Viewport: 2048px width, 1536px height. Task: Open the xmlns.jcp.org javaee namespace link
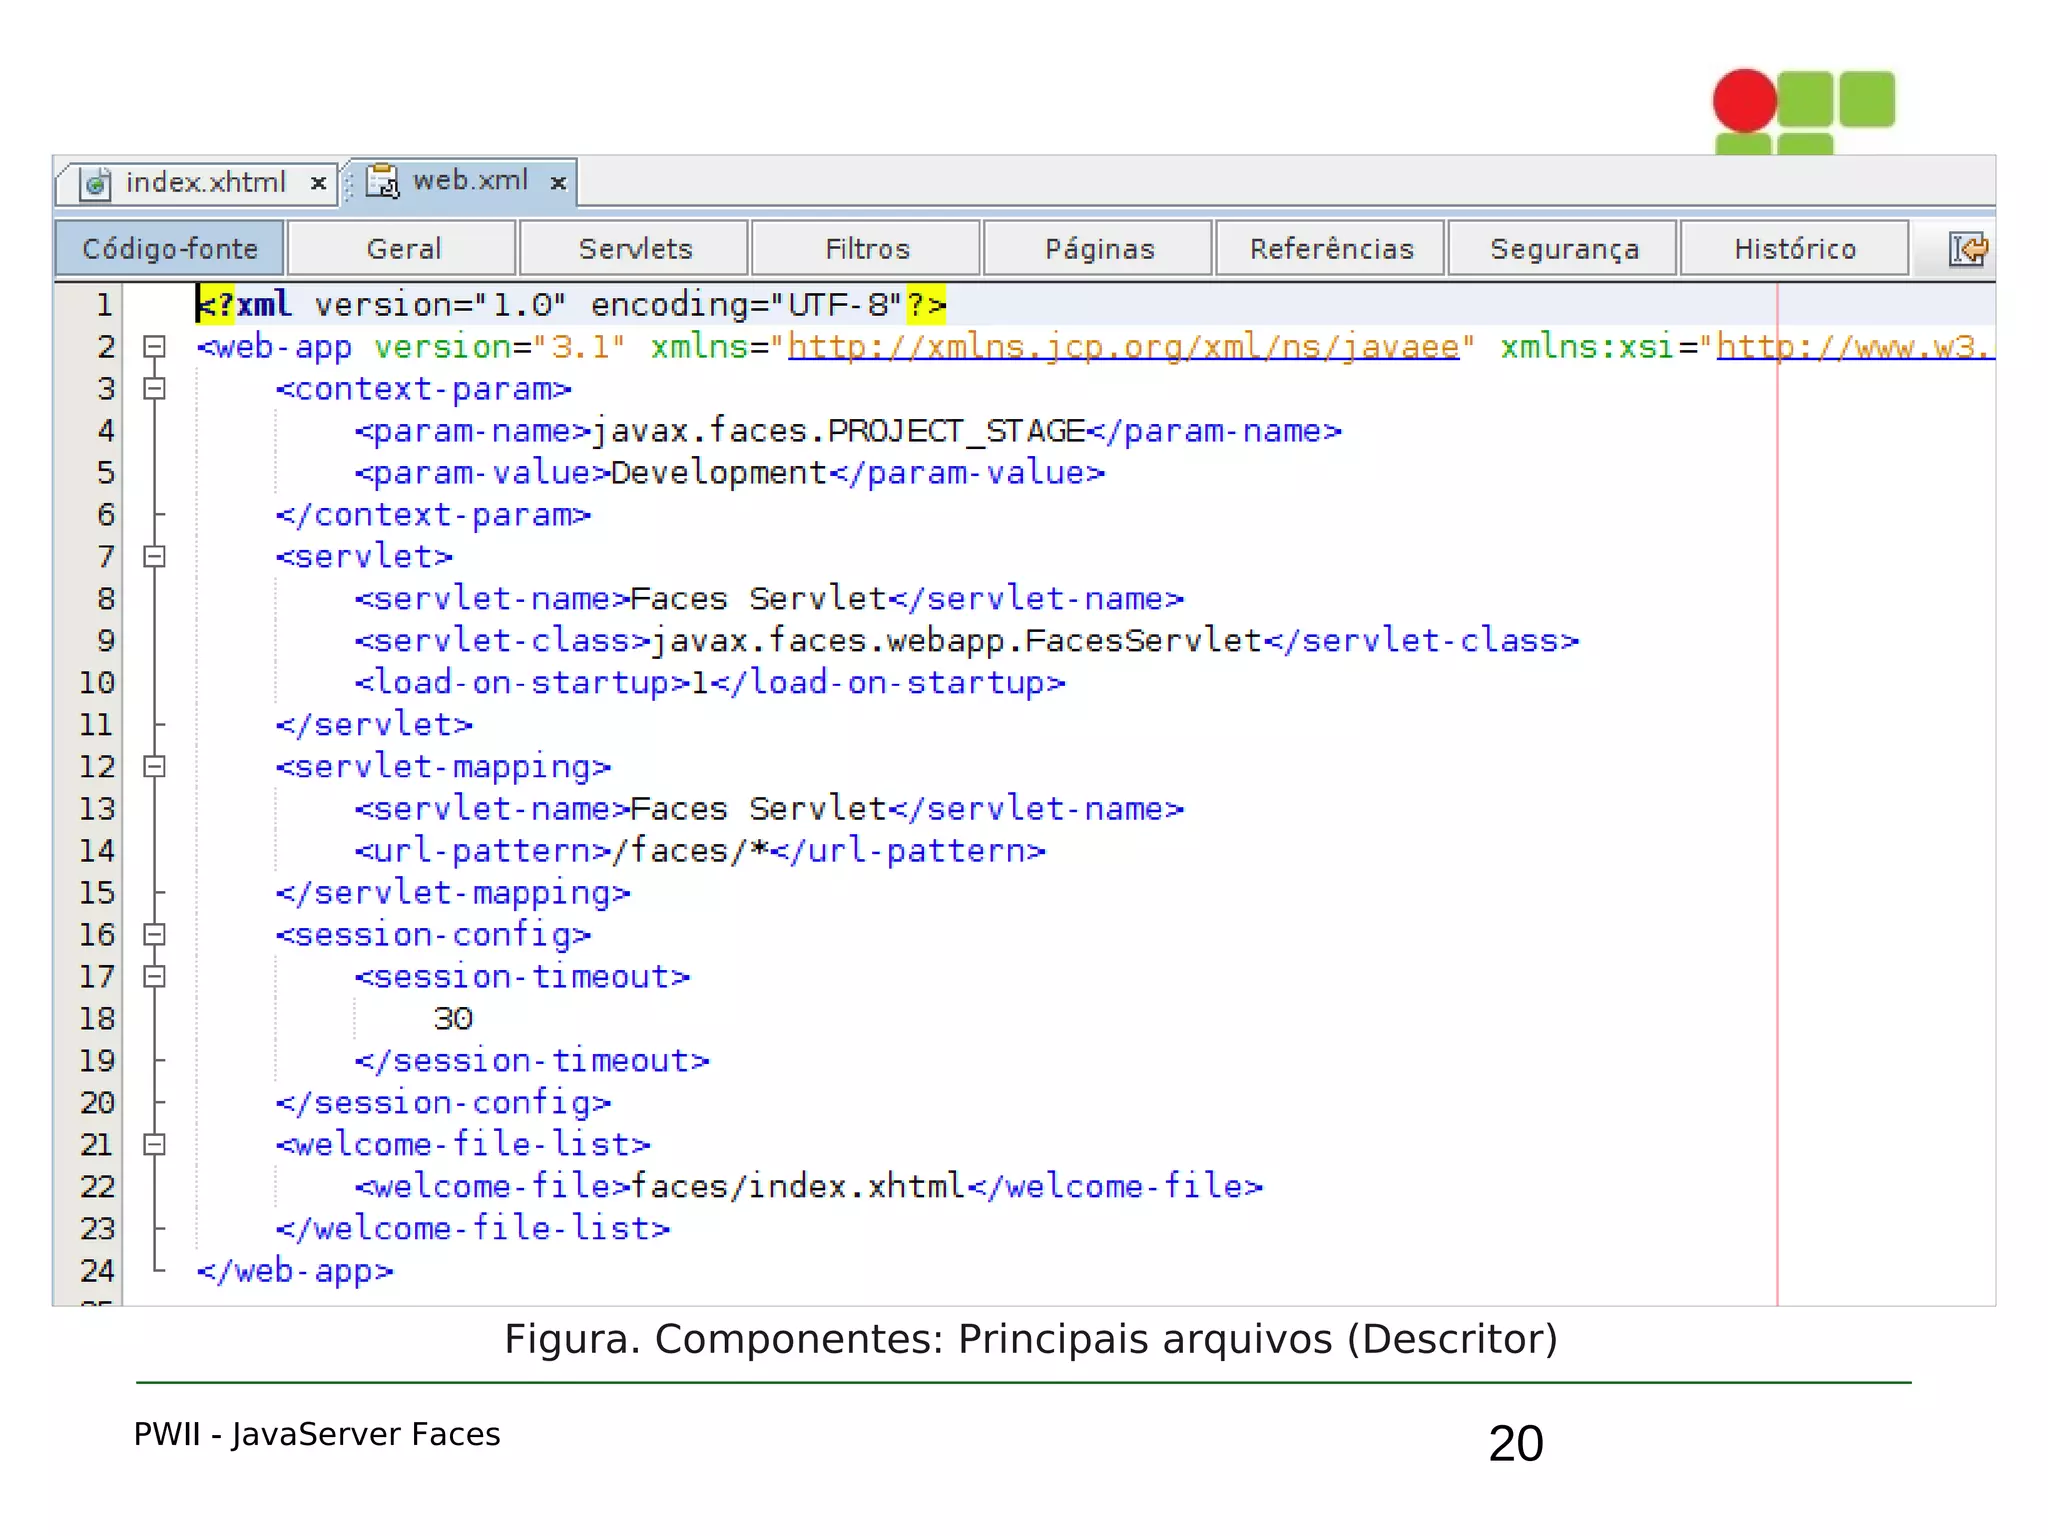(1124, 347)
